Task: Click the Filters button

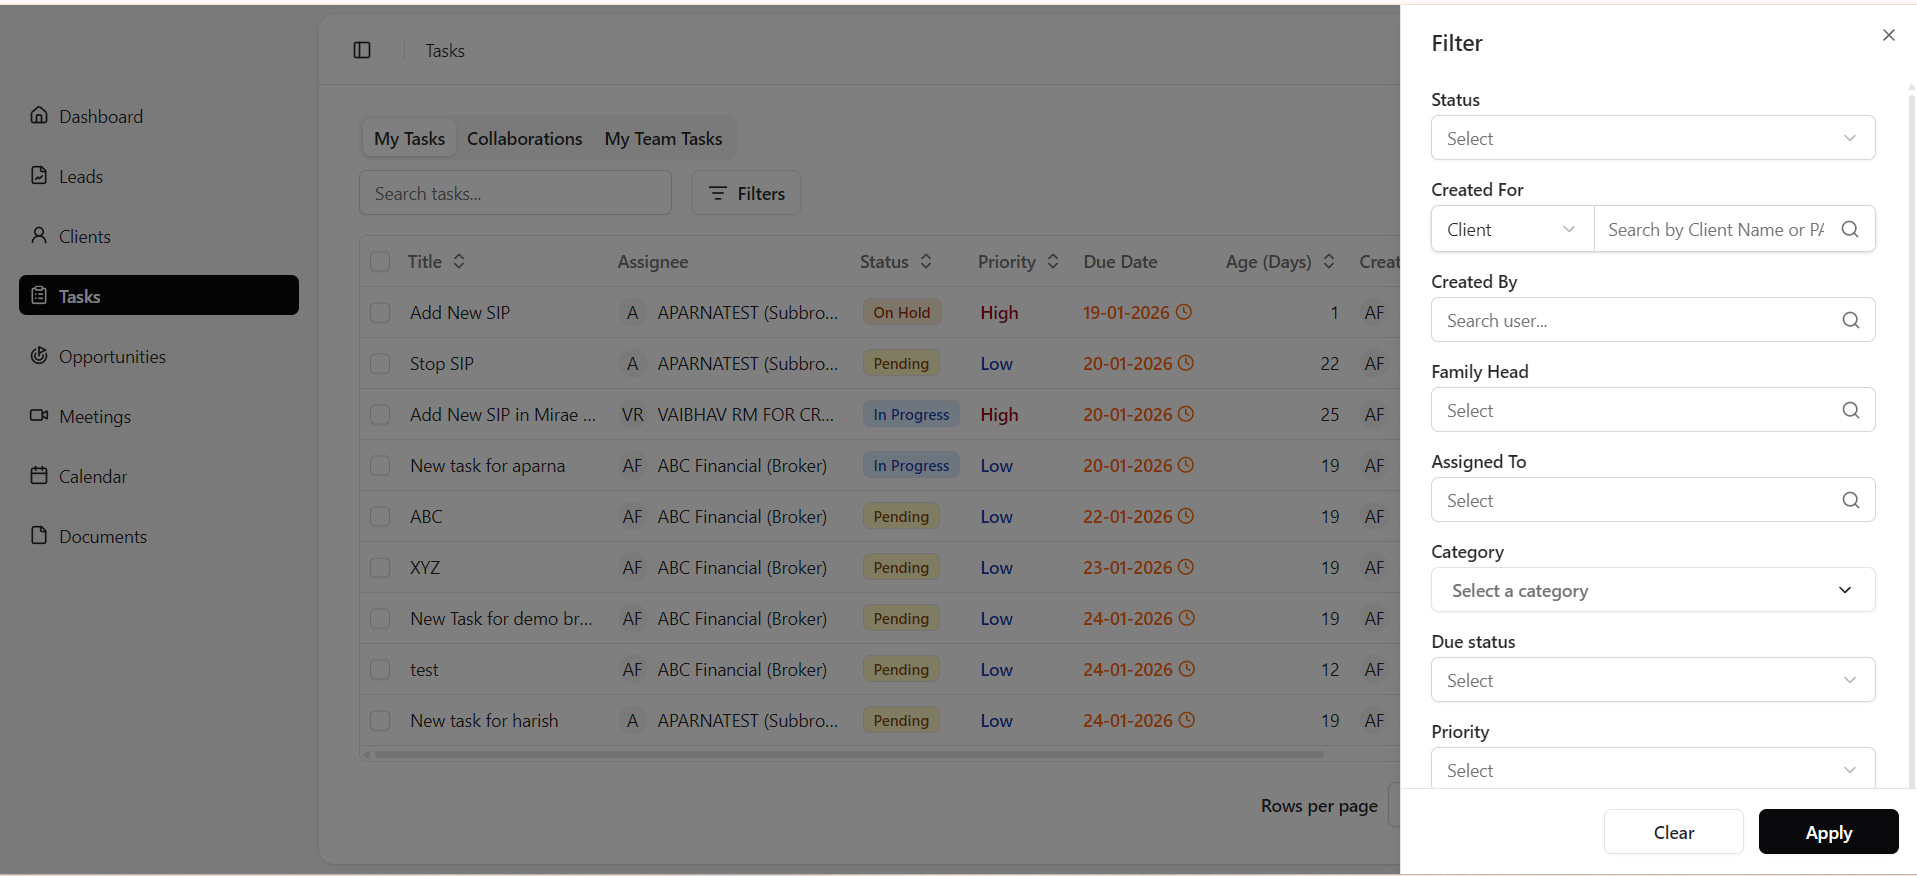Action: coord(746,193)
